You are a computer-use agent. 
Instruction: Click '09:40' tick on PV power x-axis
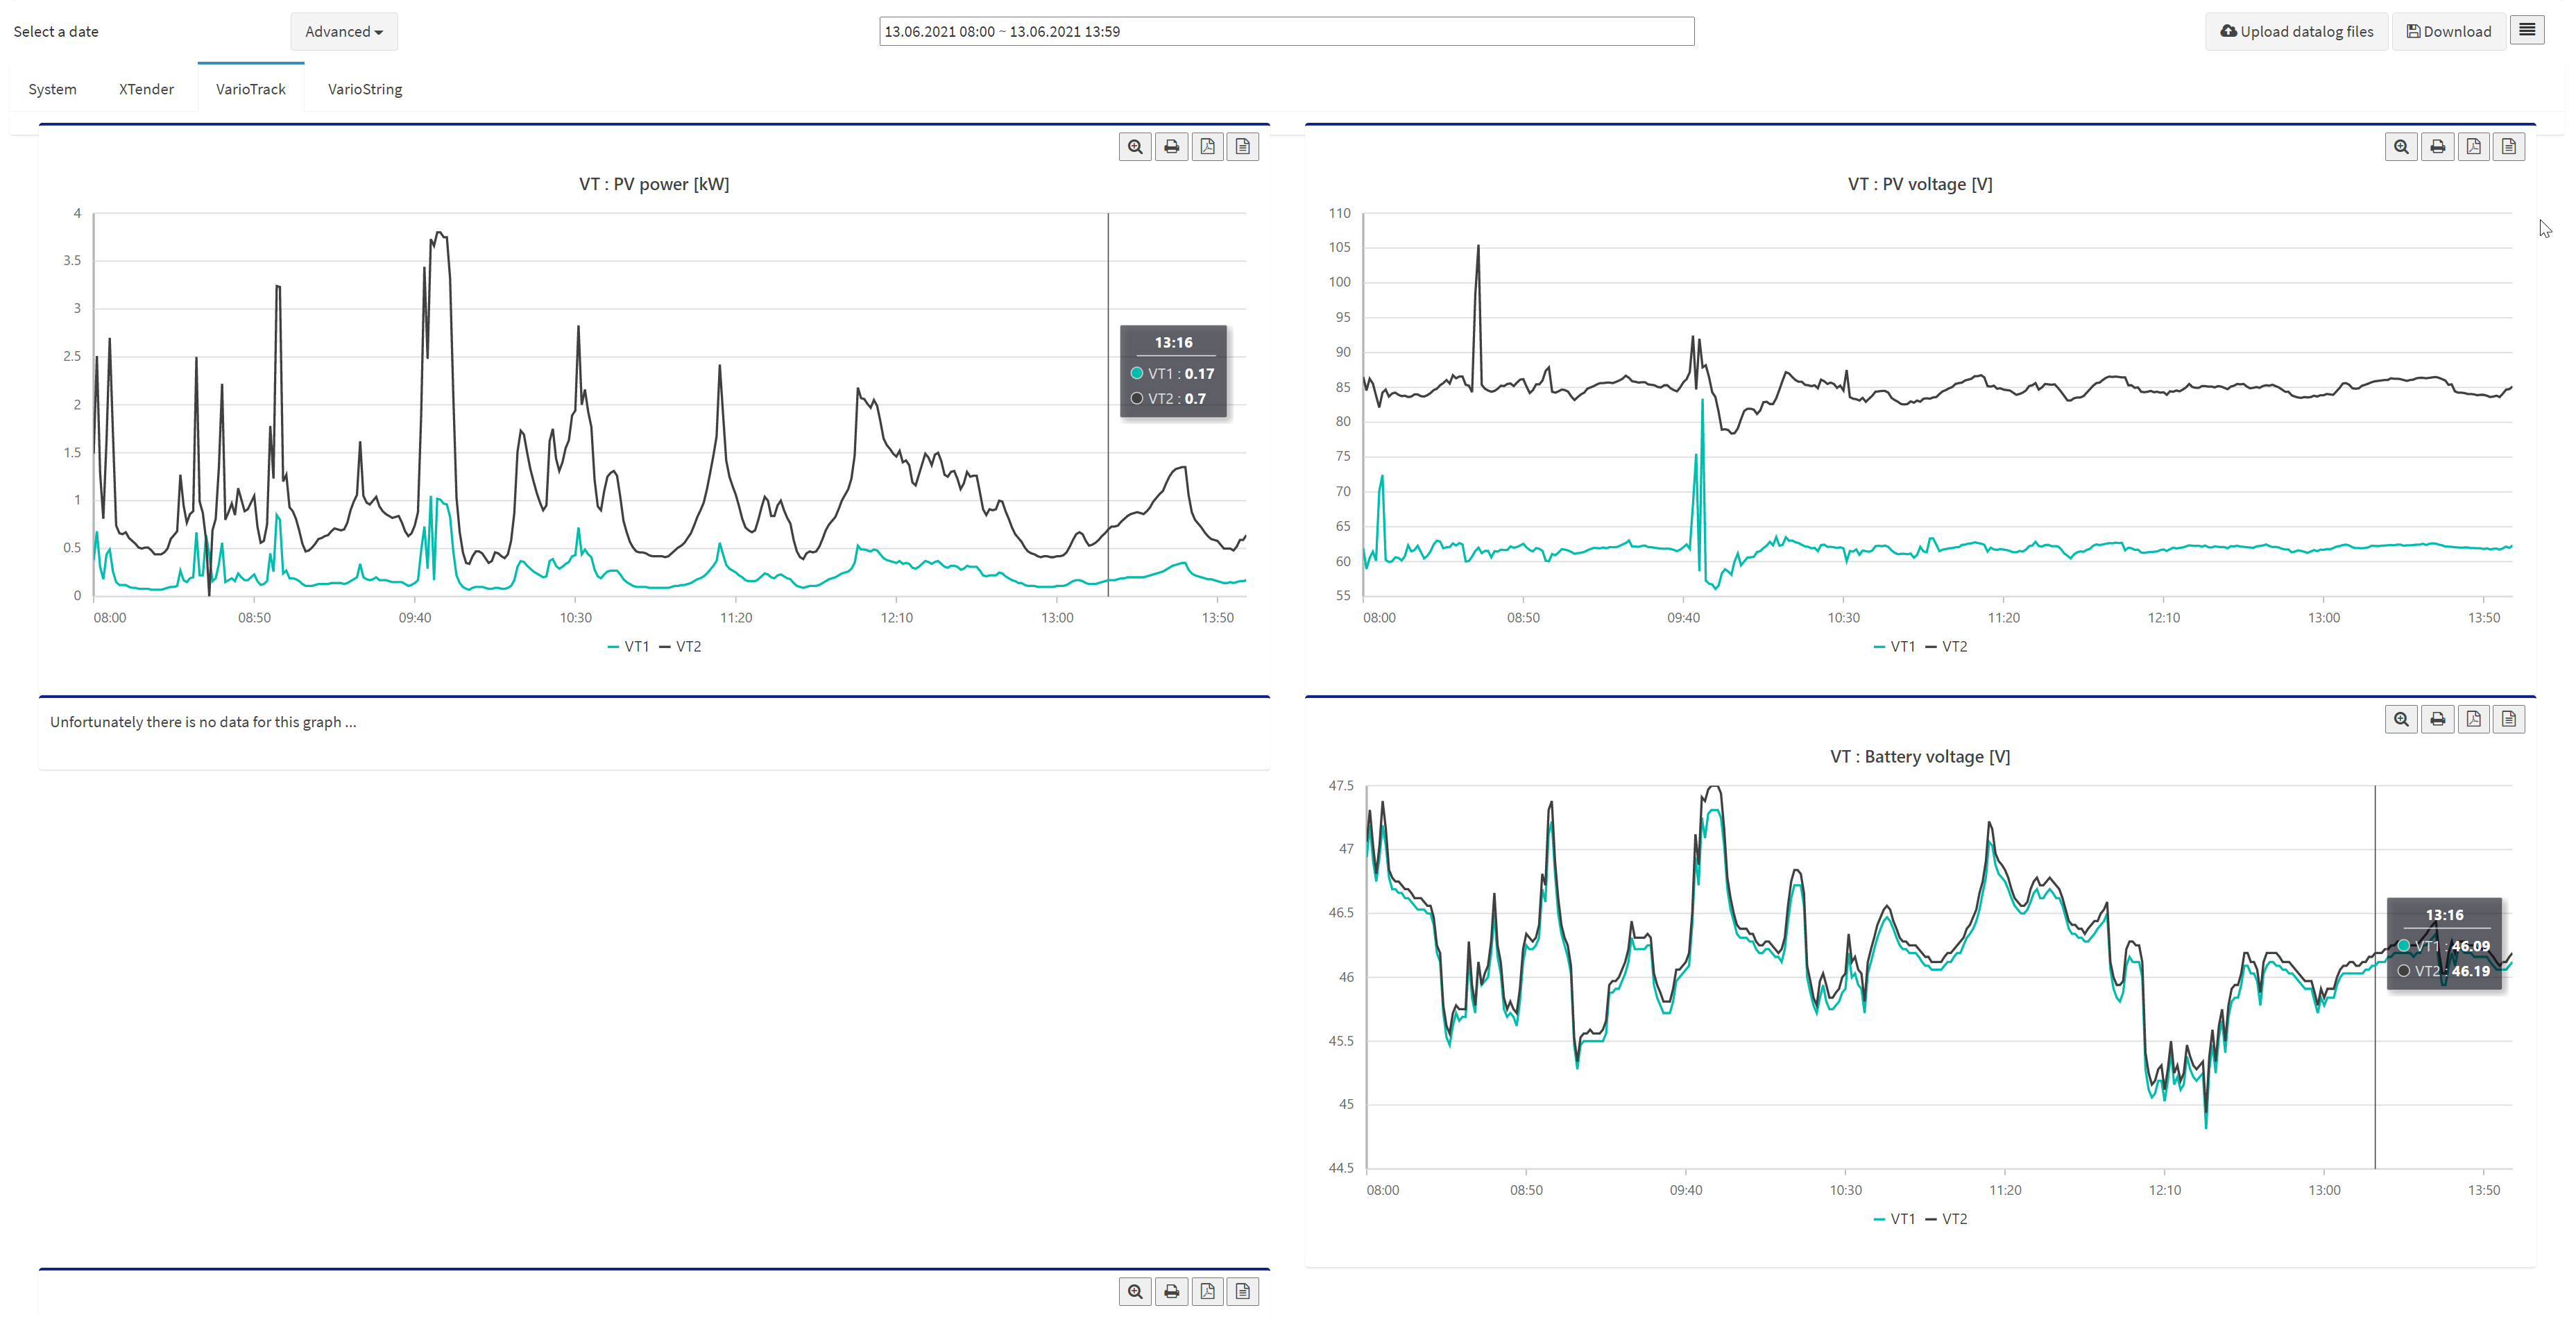415,618
